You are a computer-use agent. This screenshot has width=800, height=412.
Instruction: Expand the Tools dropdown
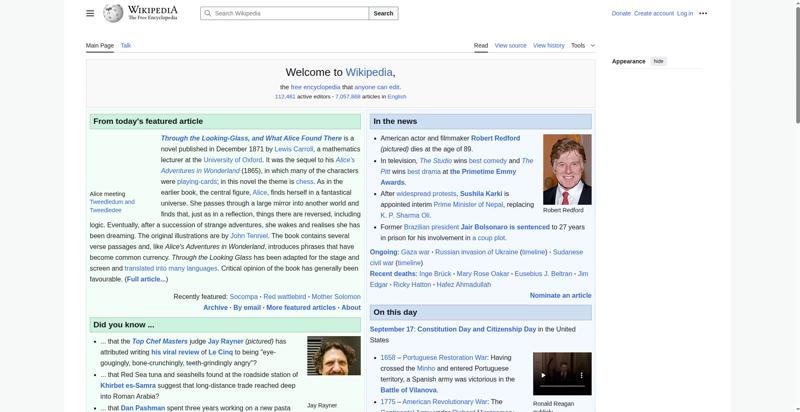coord(583,45)
